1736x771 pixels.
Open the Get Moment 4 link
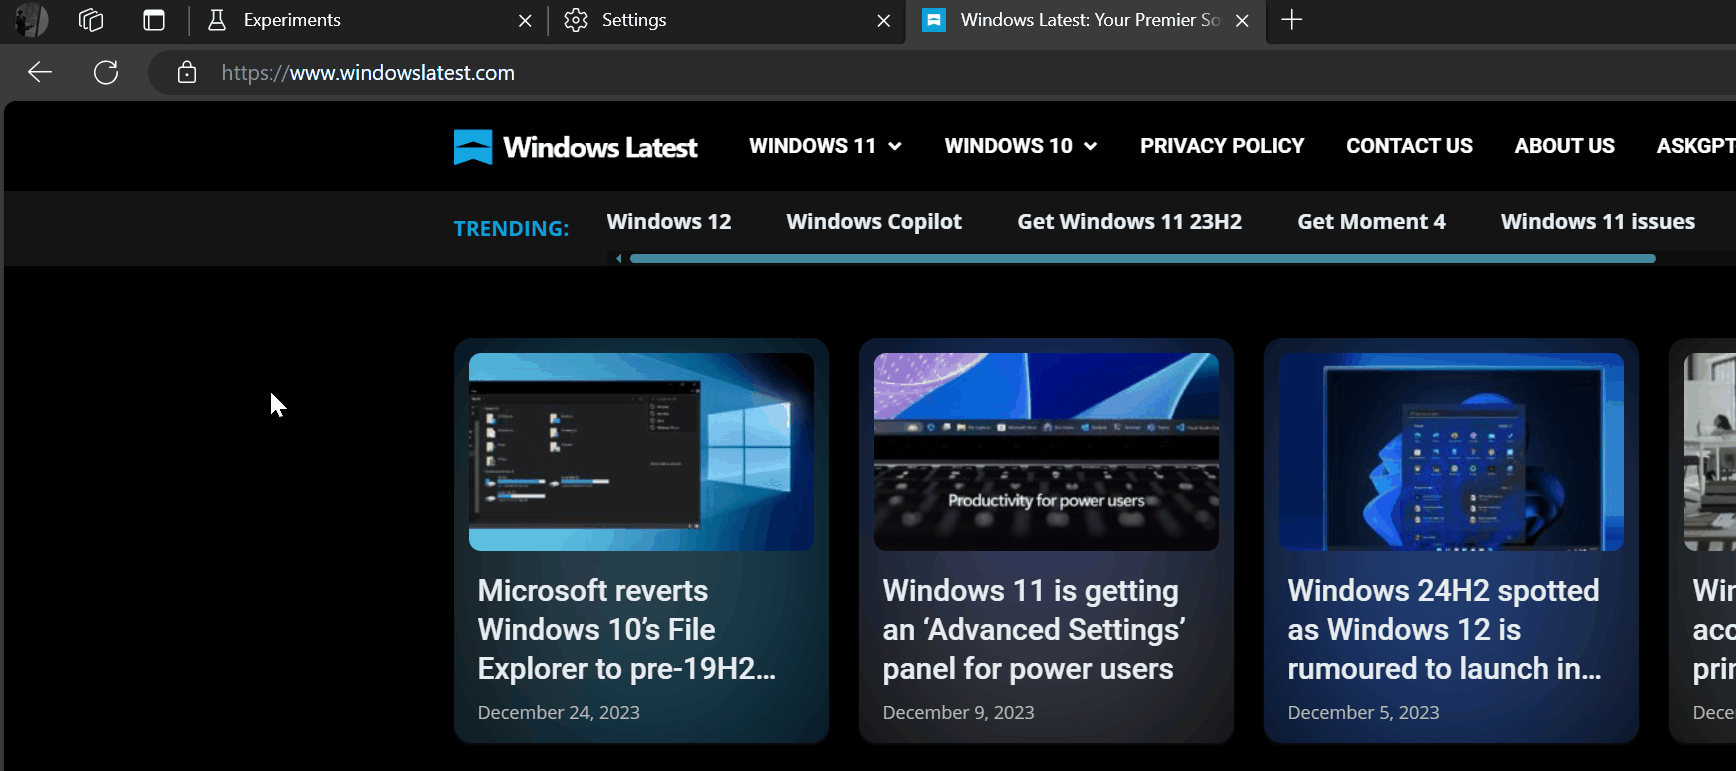pyautogui.click(x=1371, y=221)
